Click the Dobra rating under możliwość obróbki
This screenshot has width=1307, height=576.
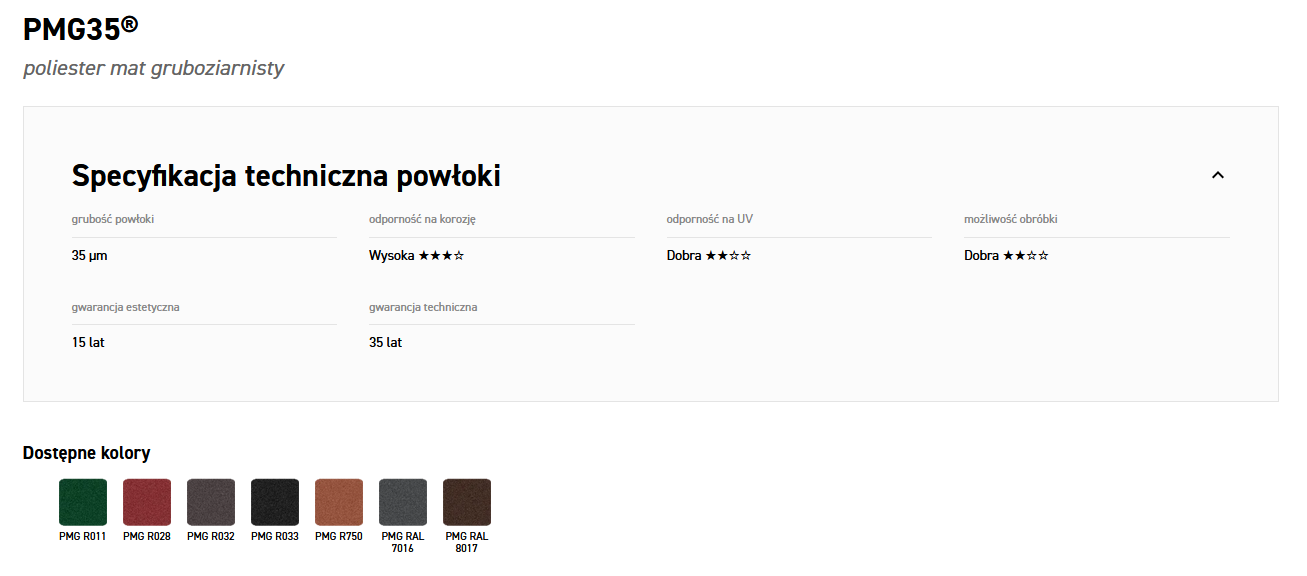click(1006, 256)
